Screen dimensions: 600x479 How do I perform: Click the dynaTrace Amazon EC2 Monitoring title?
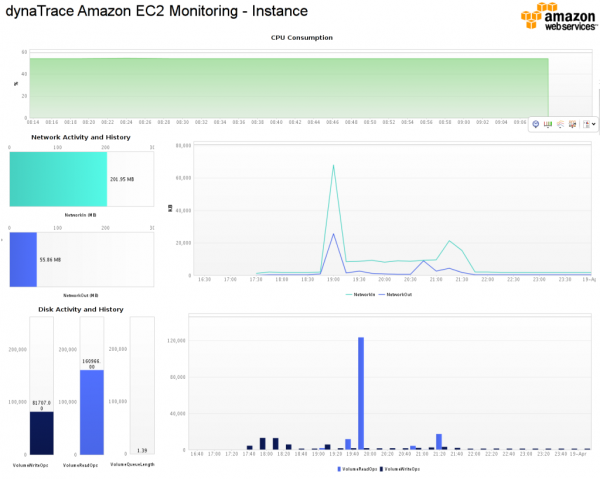pyautogui.click(x=157, y=11)
